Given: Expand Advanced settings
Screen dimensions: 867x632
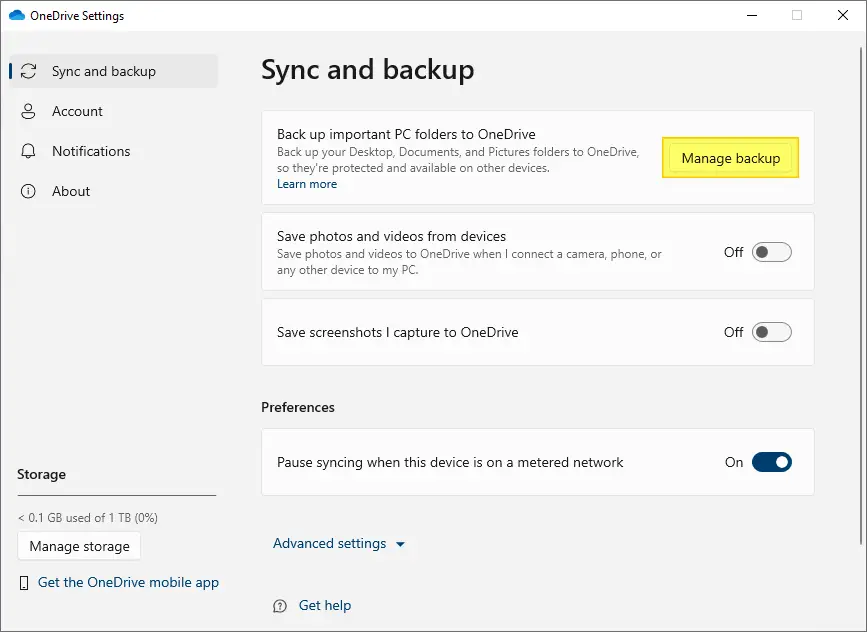Looking at the screenshot, I should tap(338, 544).
